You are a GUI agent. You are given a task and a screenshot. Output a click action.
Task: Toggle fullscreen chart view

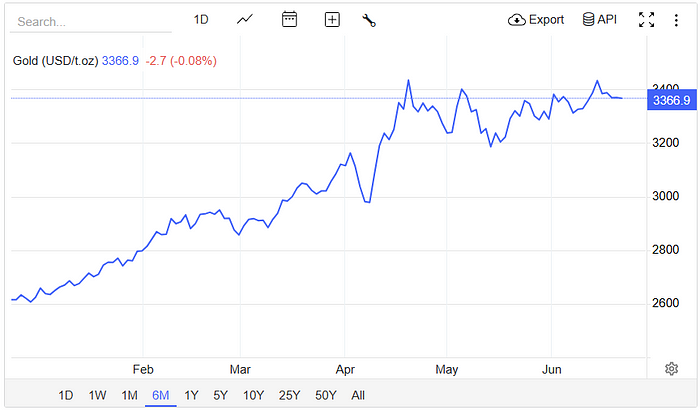[646, 20]
